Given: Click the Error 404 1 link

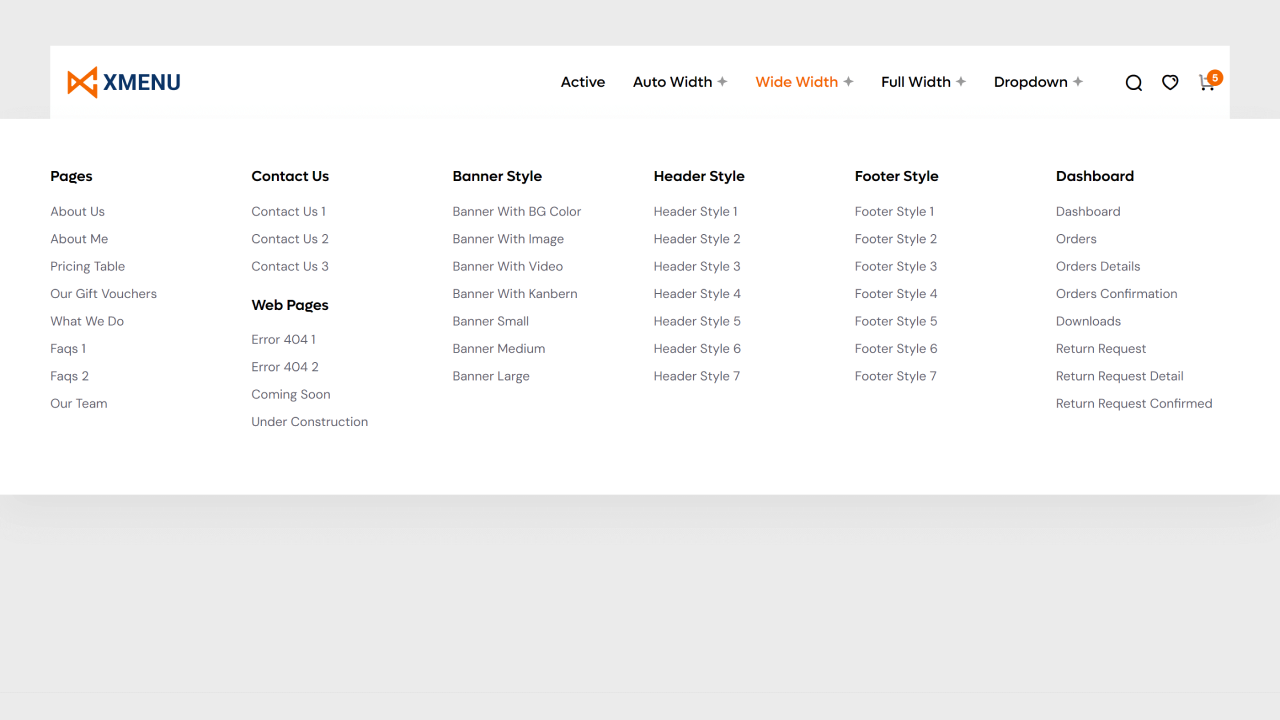Looking at the screenshot, I should 284,339.
